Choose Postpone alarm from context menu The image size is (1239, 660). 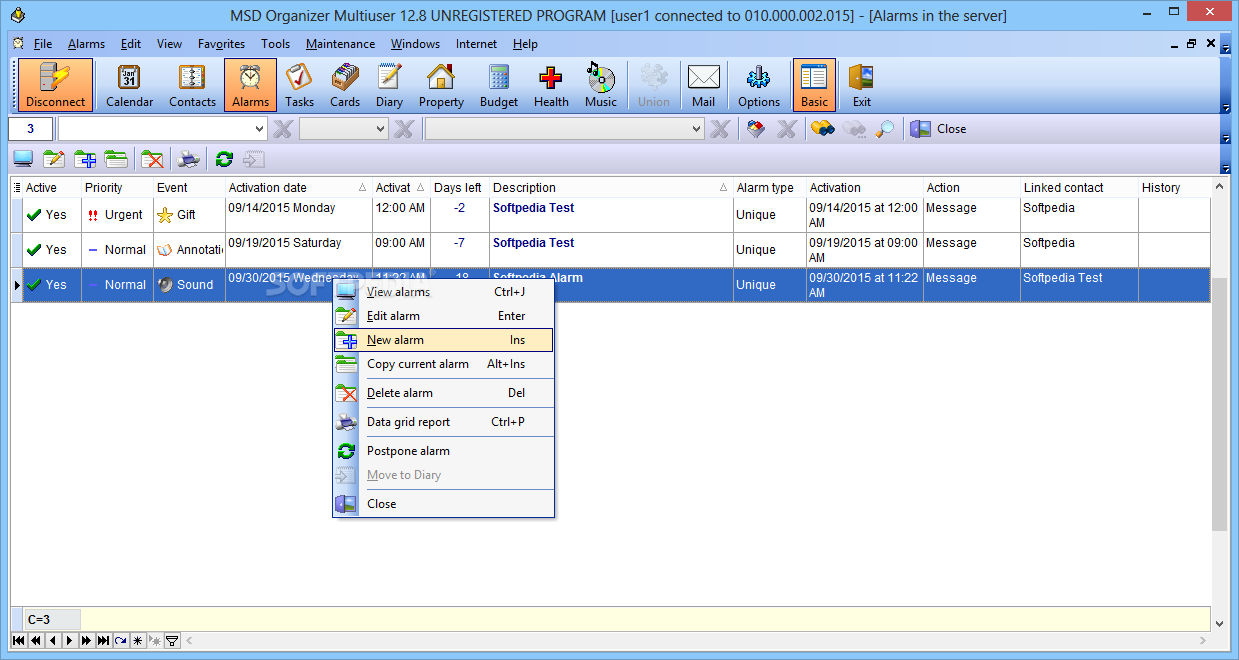pos(444,451)
